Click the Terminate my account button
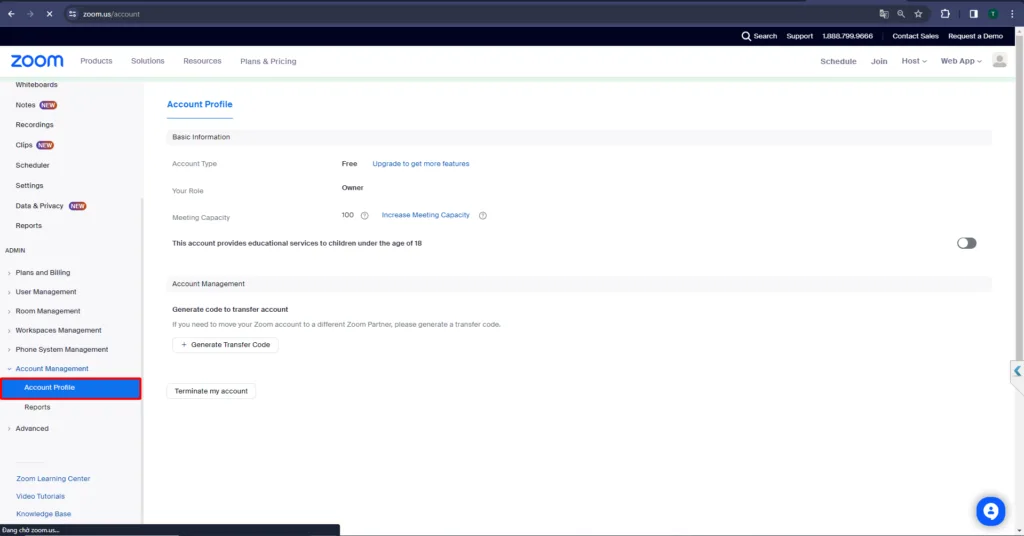 (x=211, y=391)
